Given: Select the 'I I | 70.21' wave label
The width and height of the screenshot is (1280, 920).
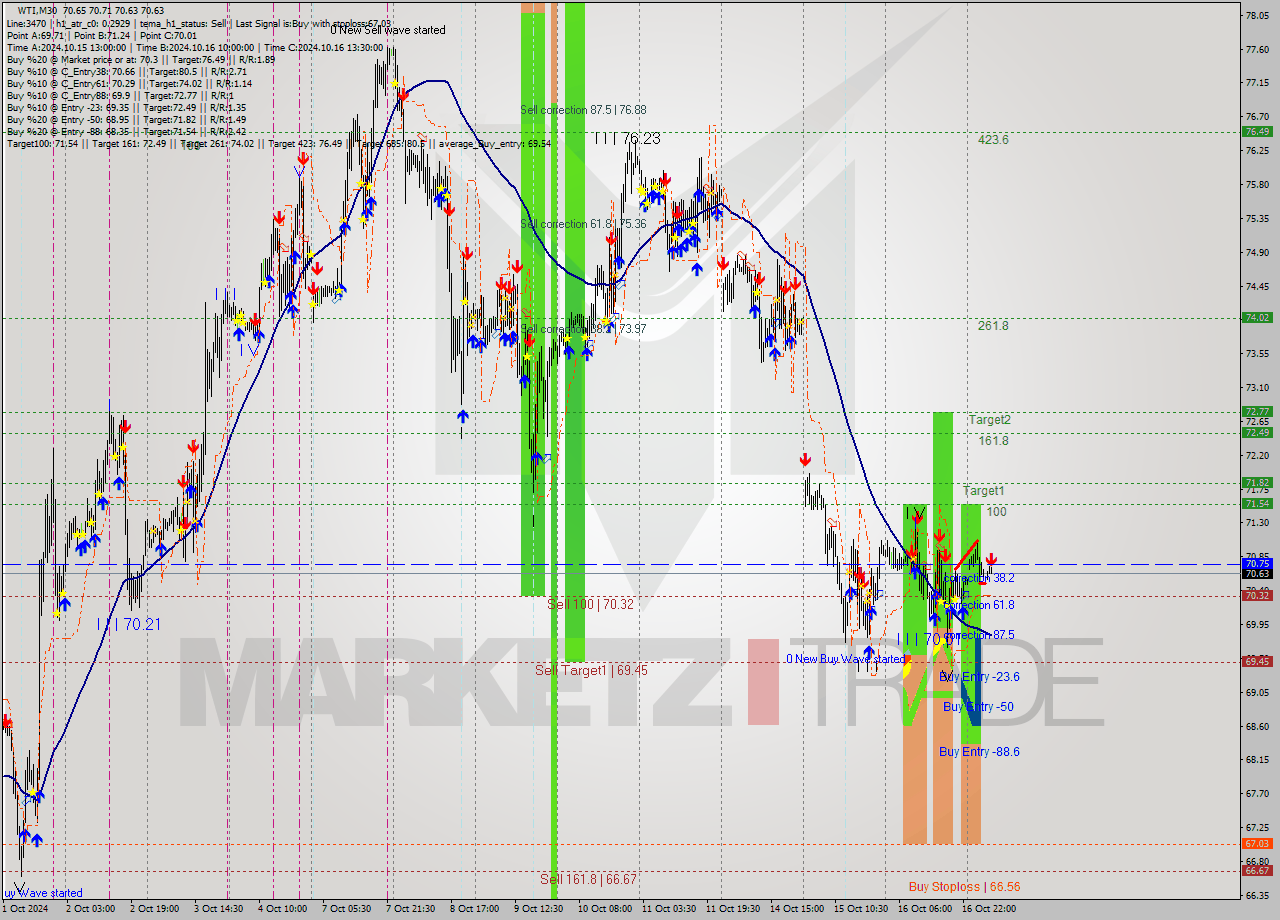Looking at the screenshot, I should [129, 624].
